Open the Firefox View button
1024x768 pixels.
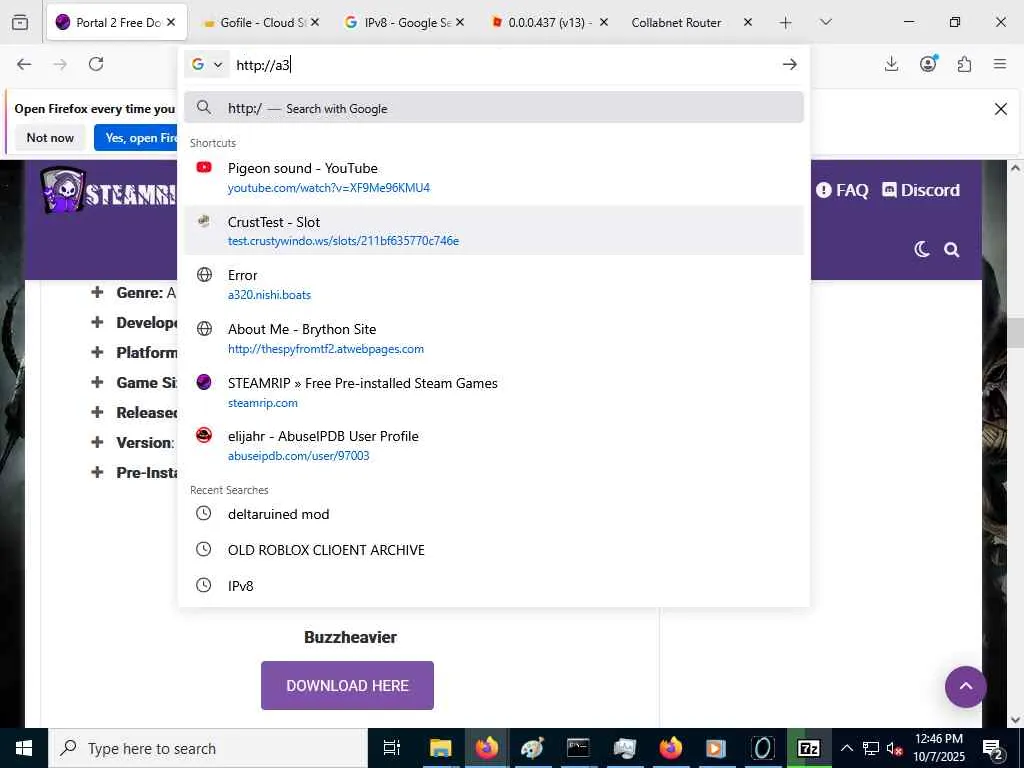point(20,22)
